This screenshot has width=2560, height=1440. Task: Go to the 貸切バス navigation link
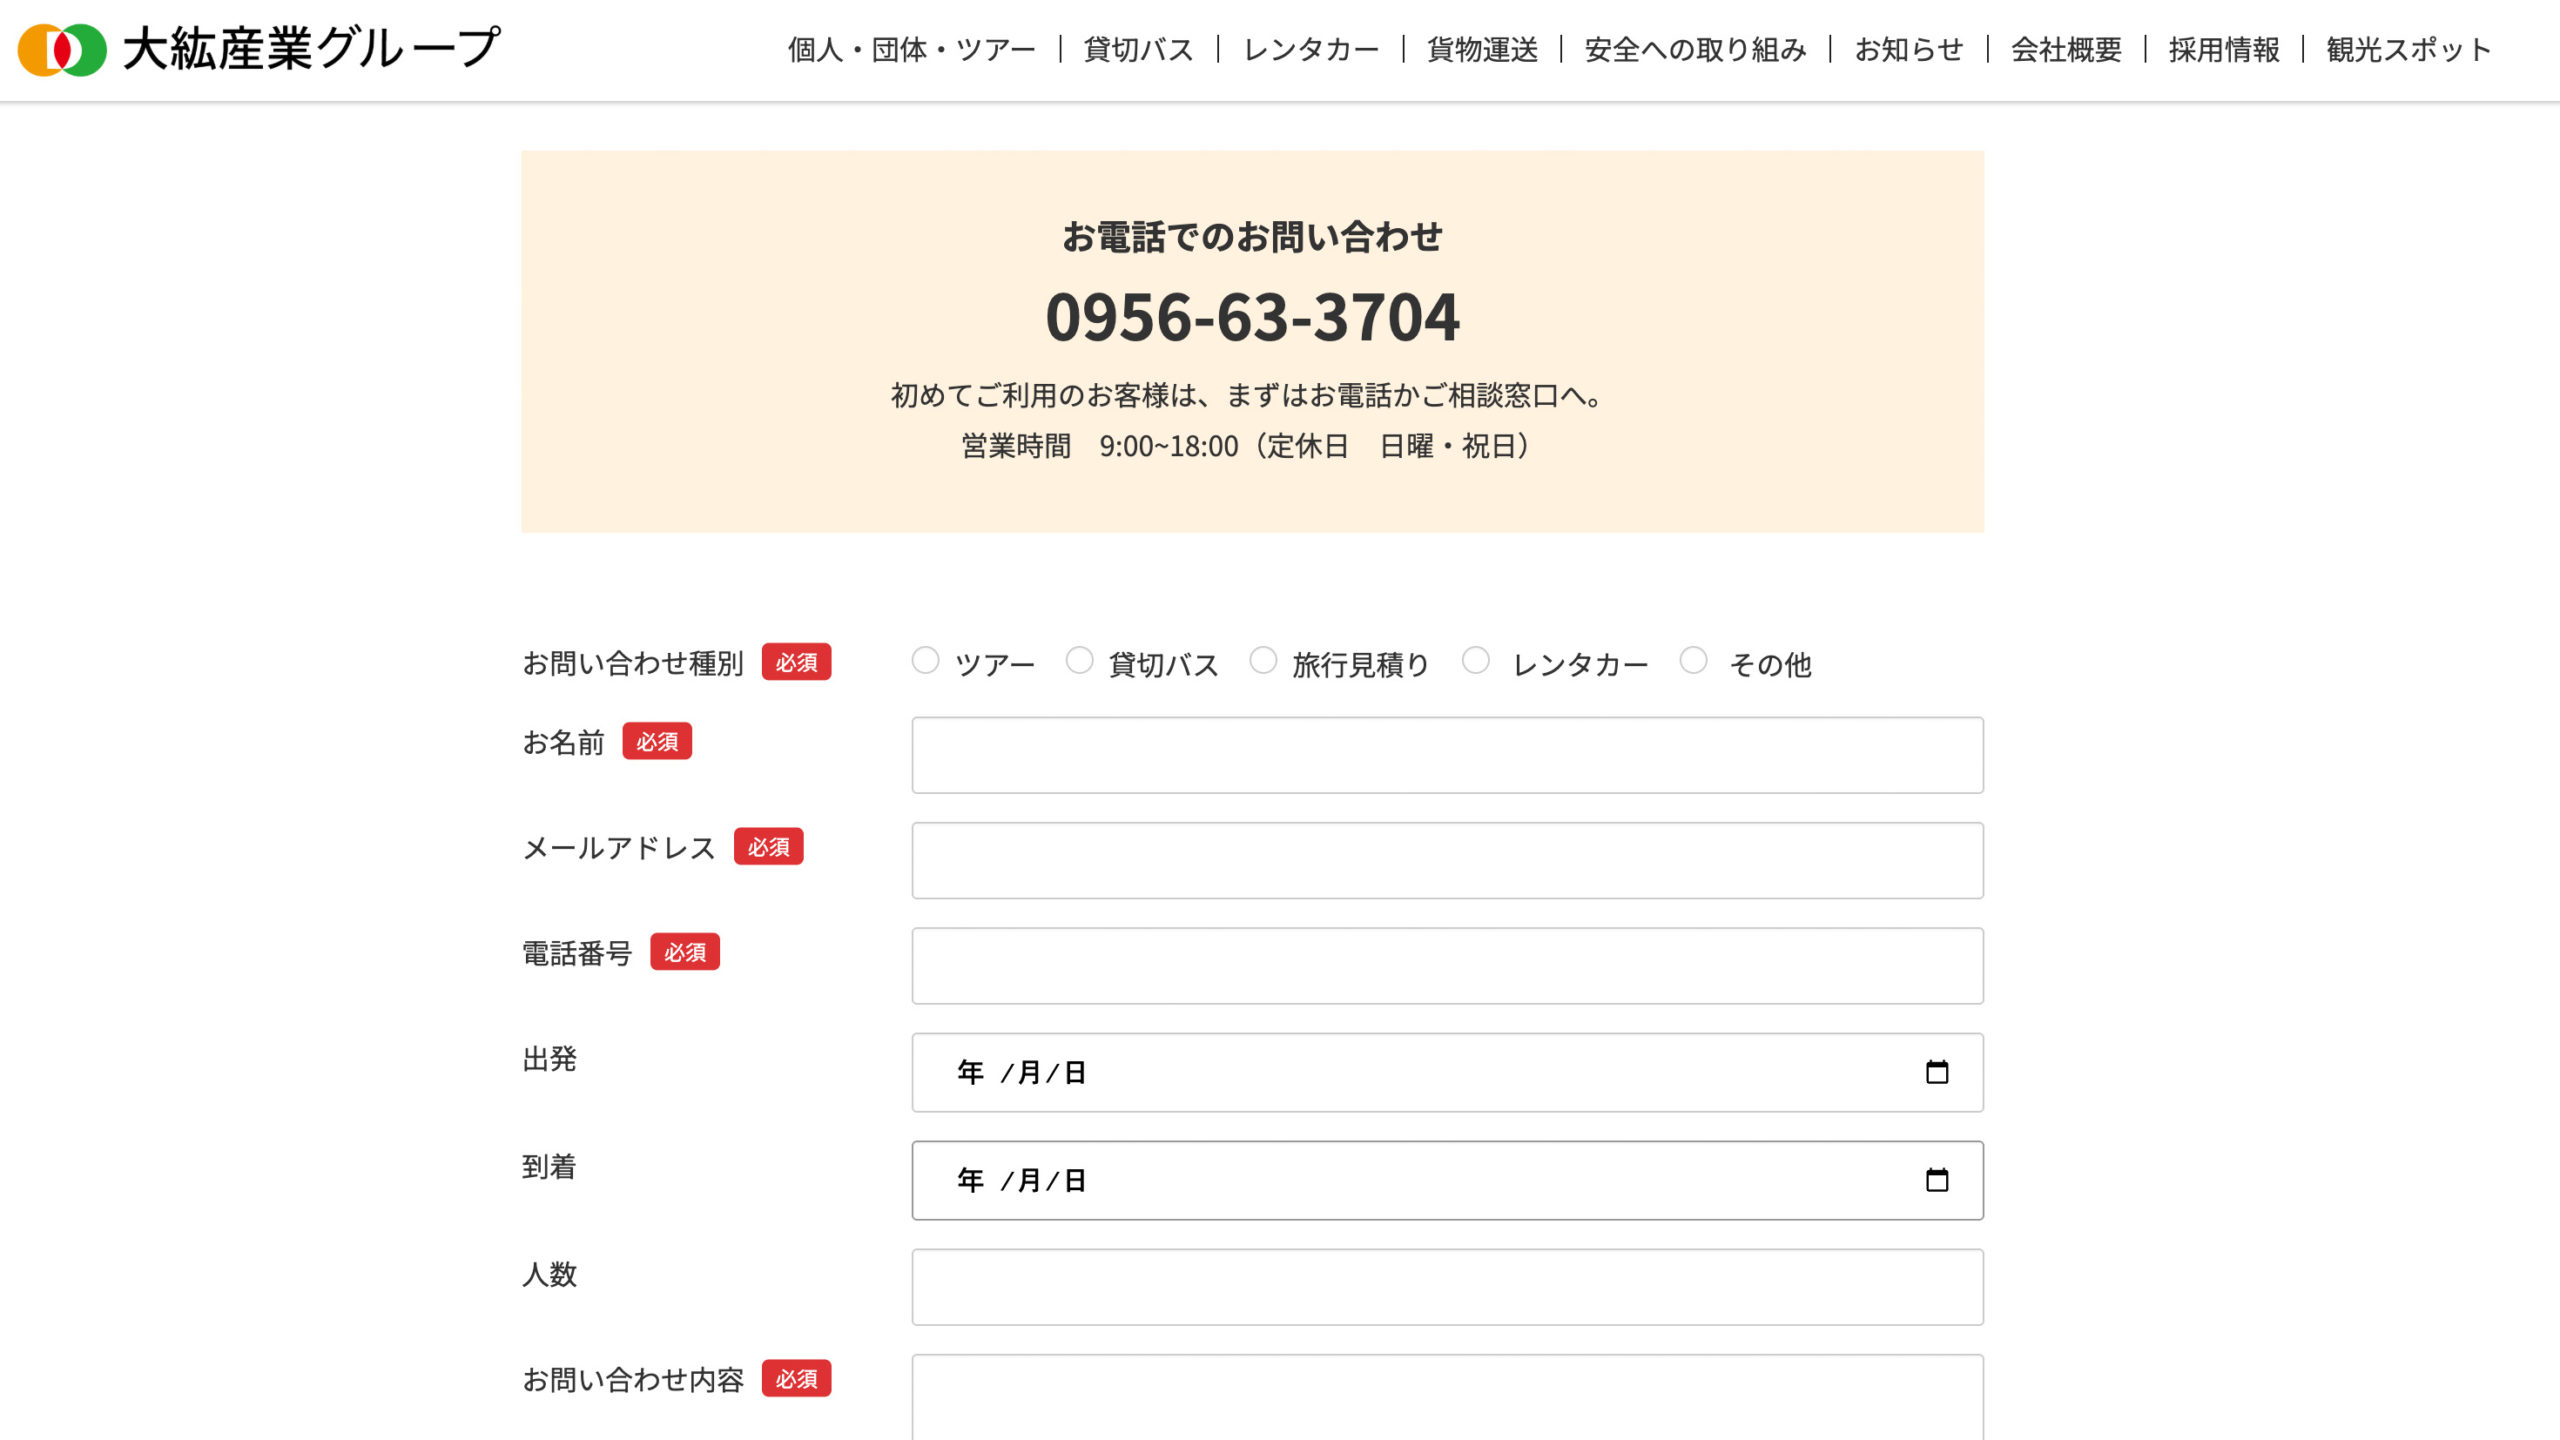tap(1138, 49)
